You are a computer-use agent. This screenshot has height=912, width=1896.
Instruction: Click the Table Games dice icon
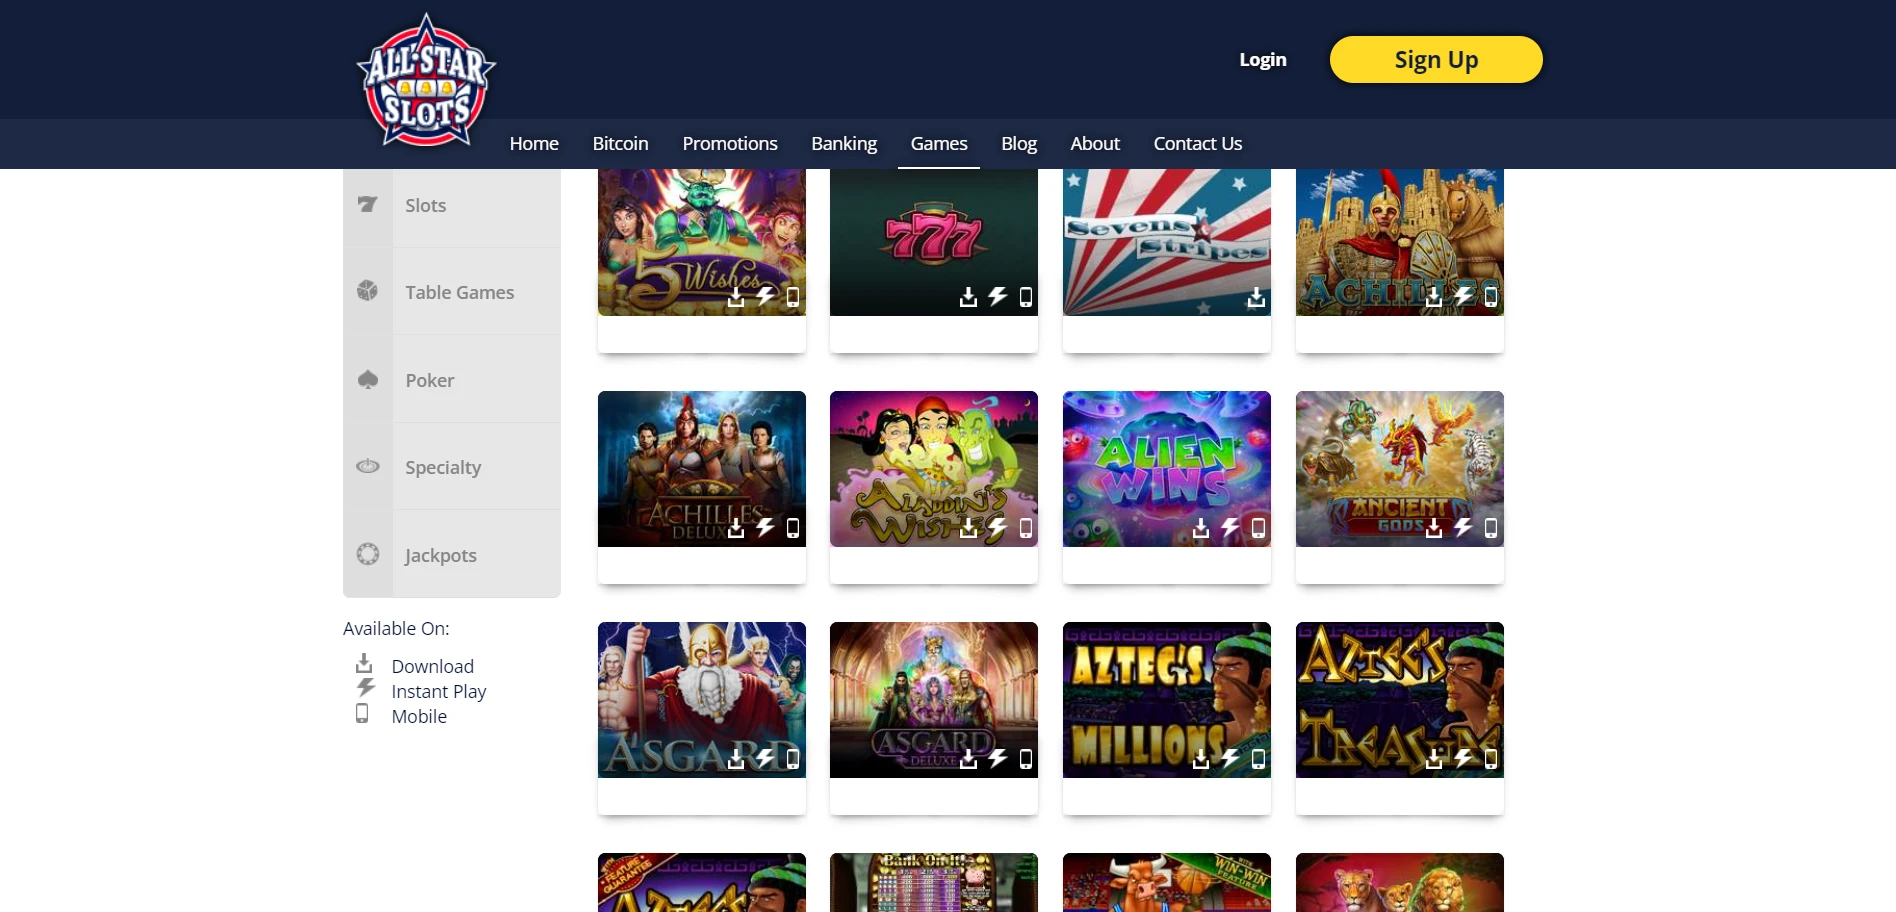coord(368,291)
